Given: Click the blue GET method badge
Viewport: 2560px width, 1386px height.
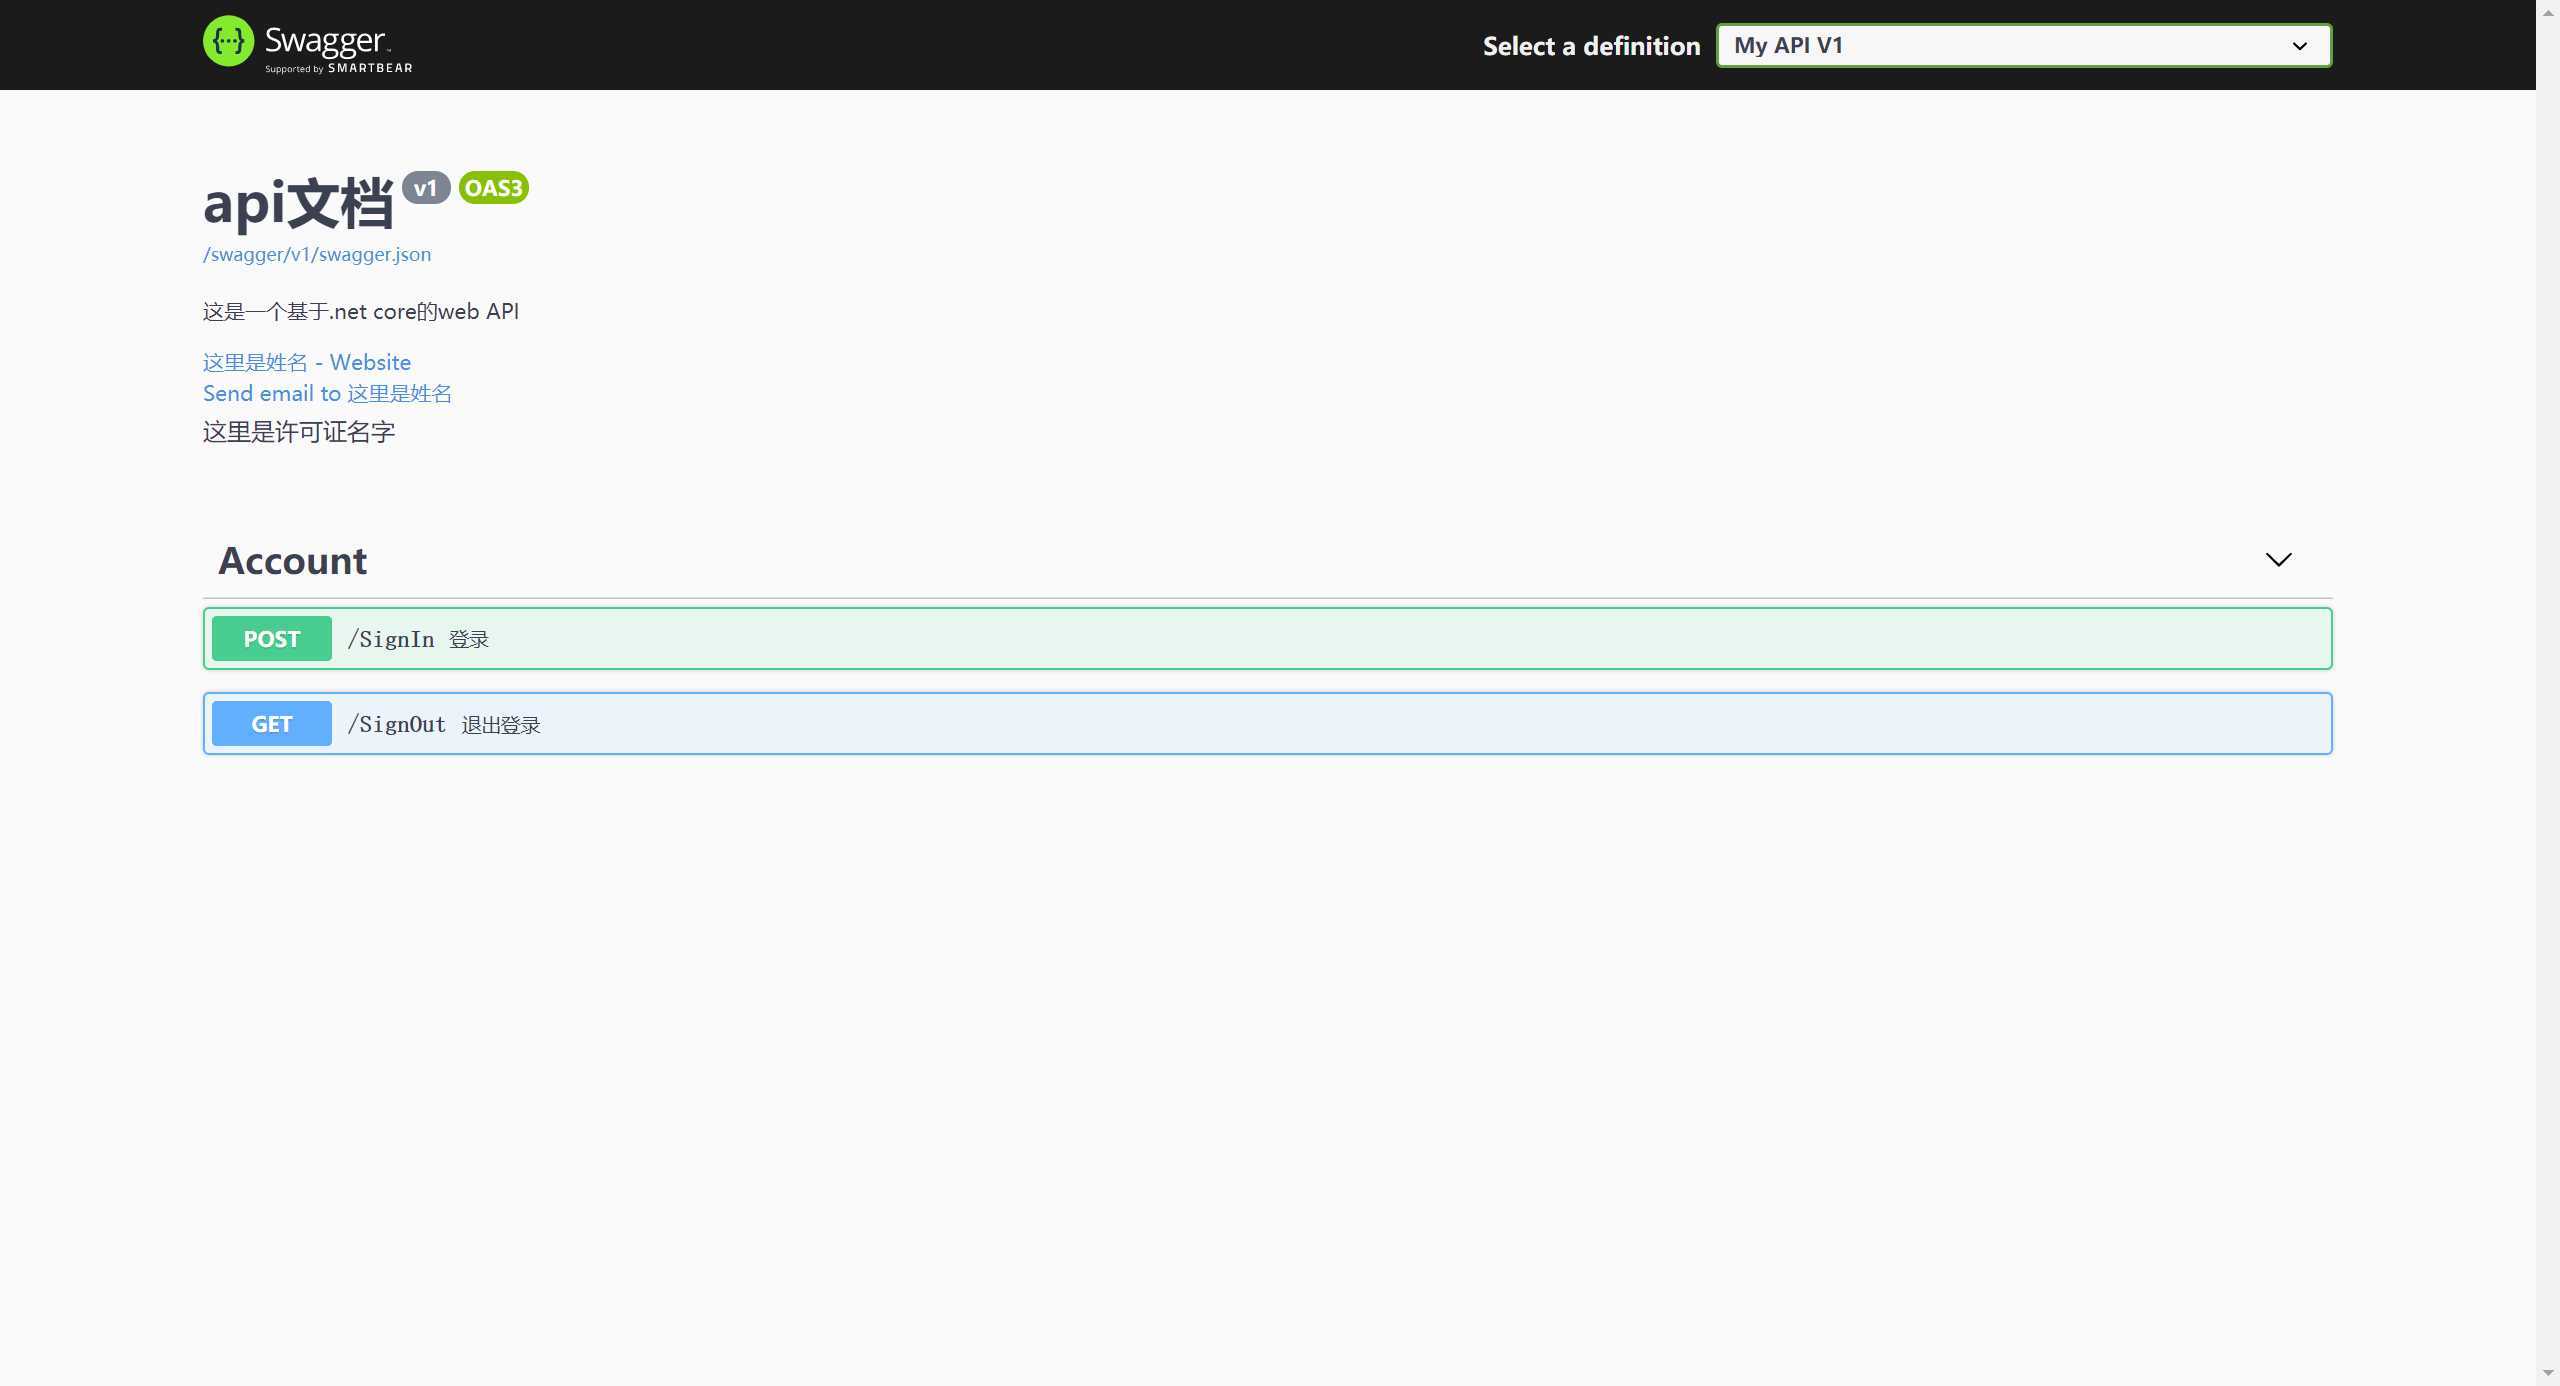Looking at the screenshot, I should point(271,724).
